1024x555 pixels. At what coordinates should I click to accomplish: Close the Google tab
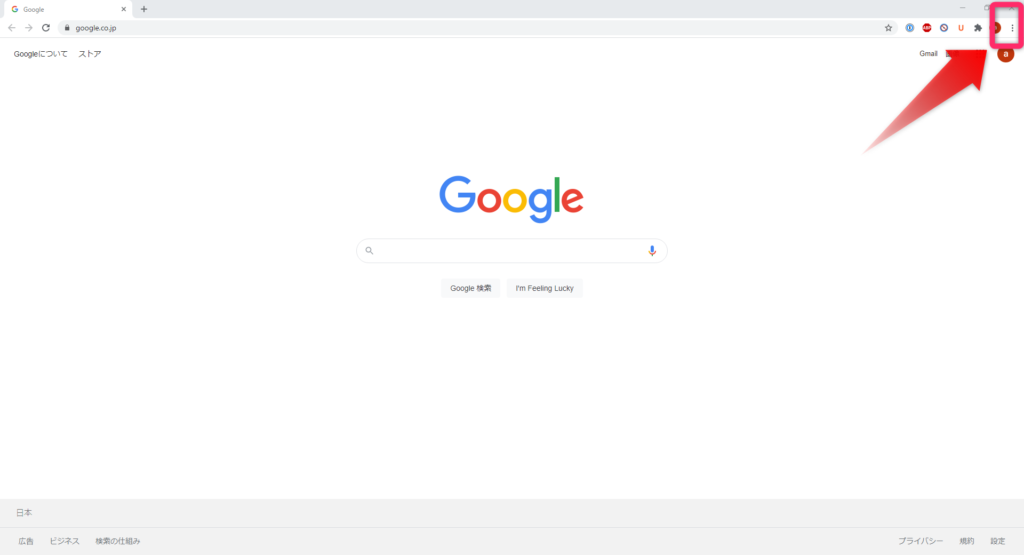pos(123,9)
